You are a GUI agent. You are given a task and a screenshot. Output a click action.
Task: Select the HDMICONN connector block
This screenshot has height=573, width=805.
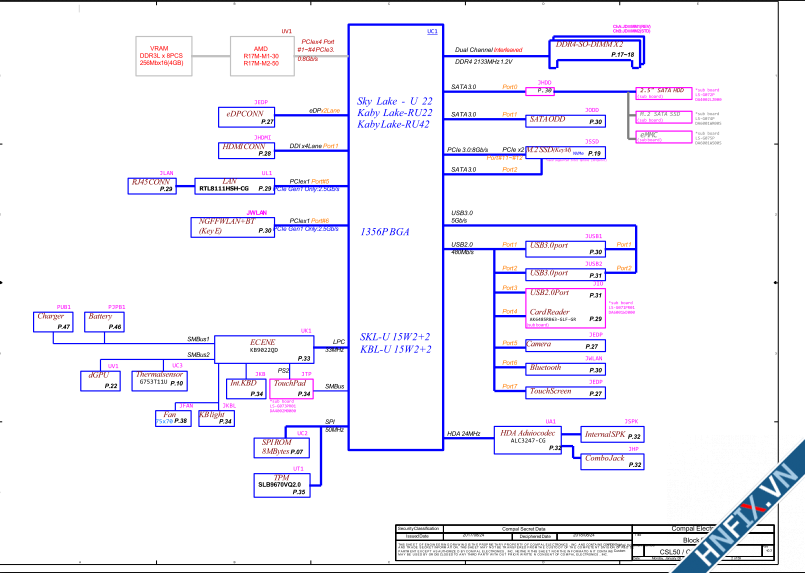point(248,149)
